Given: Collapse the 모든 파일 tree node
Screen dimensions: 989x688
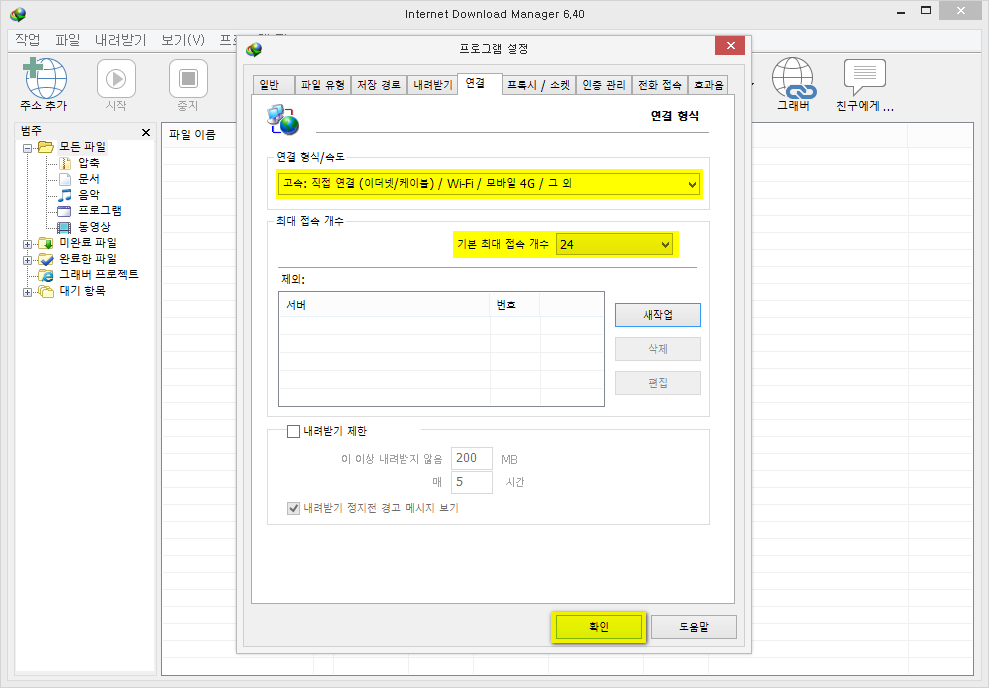Looking at the screenshot, I should (x=27, y=149).
